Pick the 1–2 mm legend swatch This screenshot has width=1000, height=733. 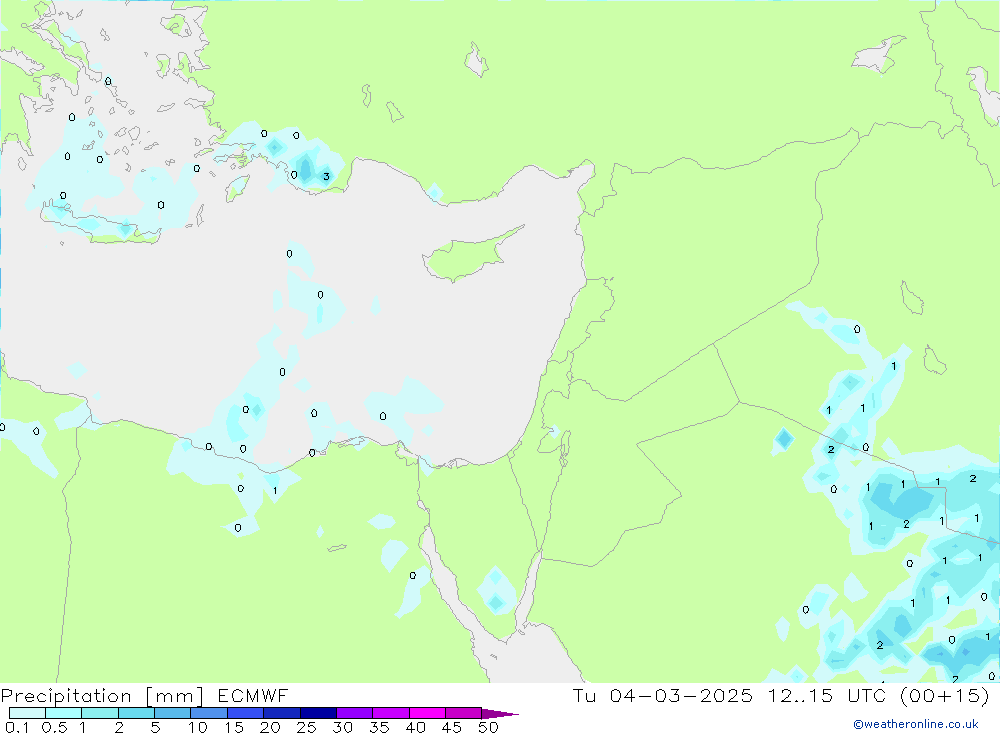pos(99,713)
